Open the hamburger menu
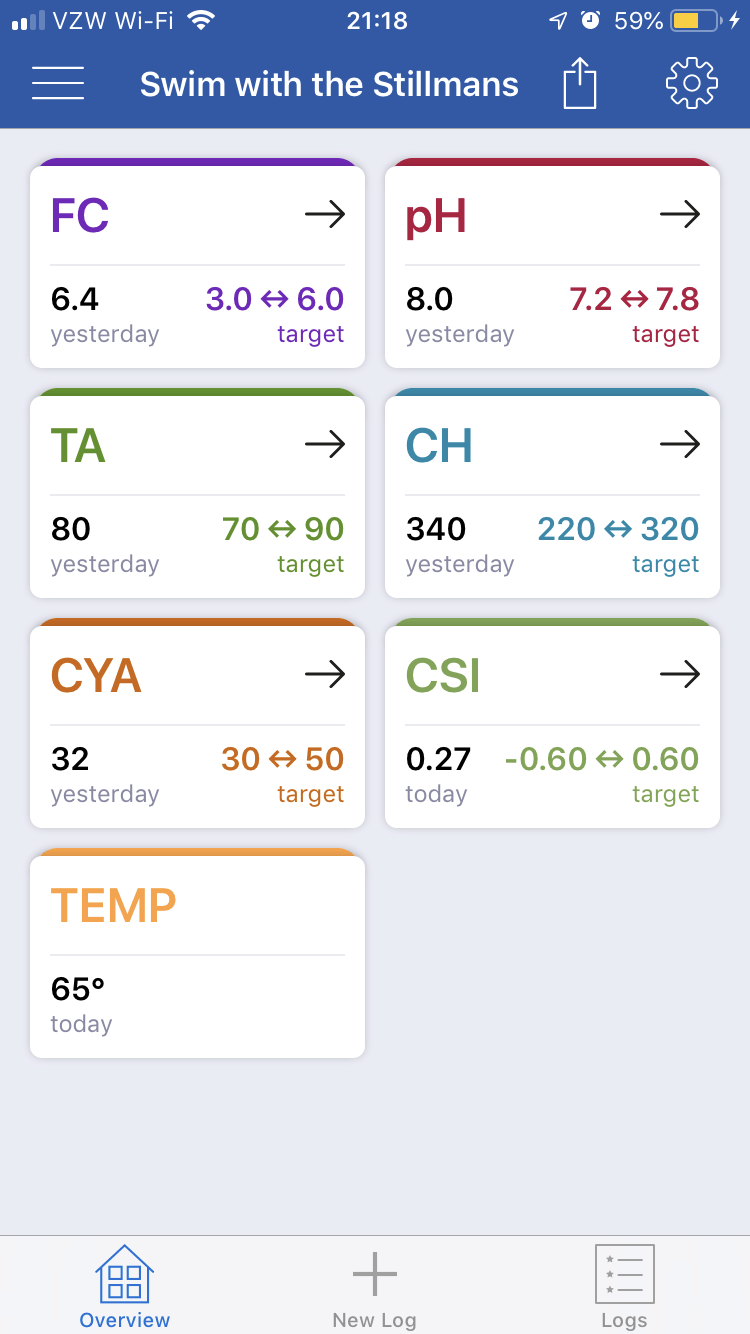750x1334 pixels. pyautogui.click(x=58, y=83)
